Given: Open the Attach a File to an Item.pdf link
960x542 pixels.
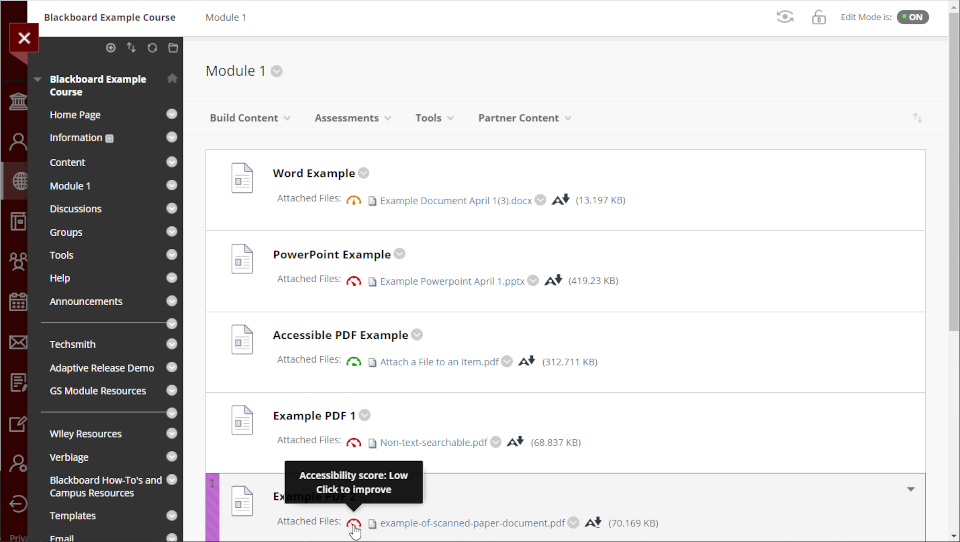Looking at the screenshot, I should [439, 362].
